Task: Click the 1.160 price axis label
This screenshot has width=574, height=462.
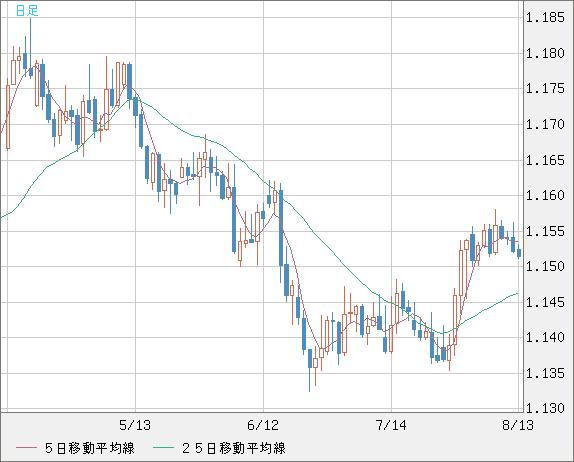Action: click(545, 195)
